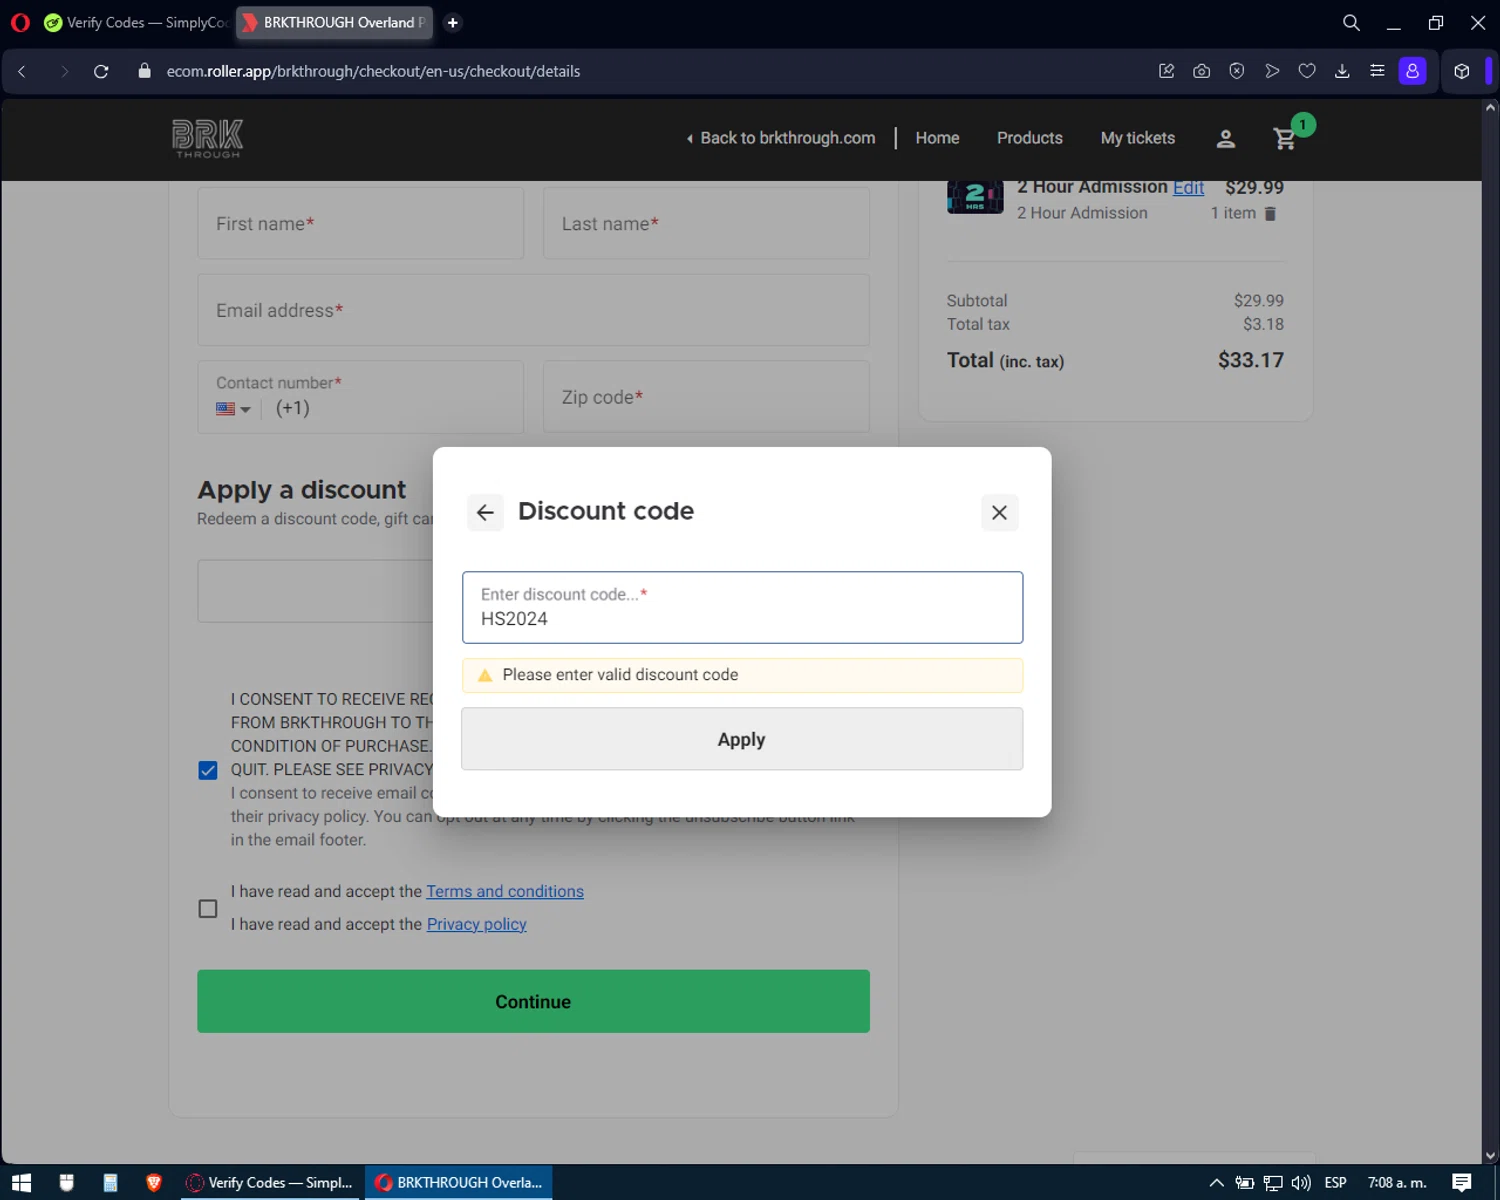Select the BRKTHROUGH Overland browser tab
The image size is (1500, 1200).
tap(335, 22)
